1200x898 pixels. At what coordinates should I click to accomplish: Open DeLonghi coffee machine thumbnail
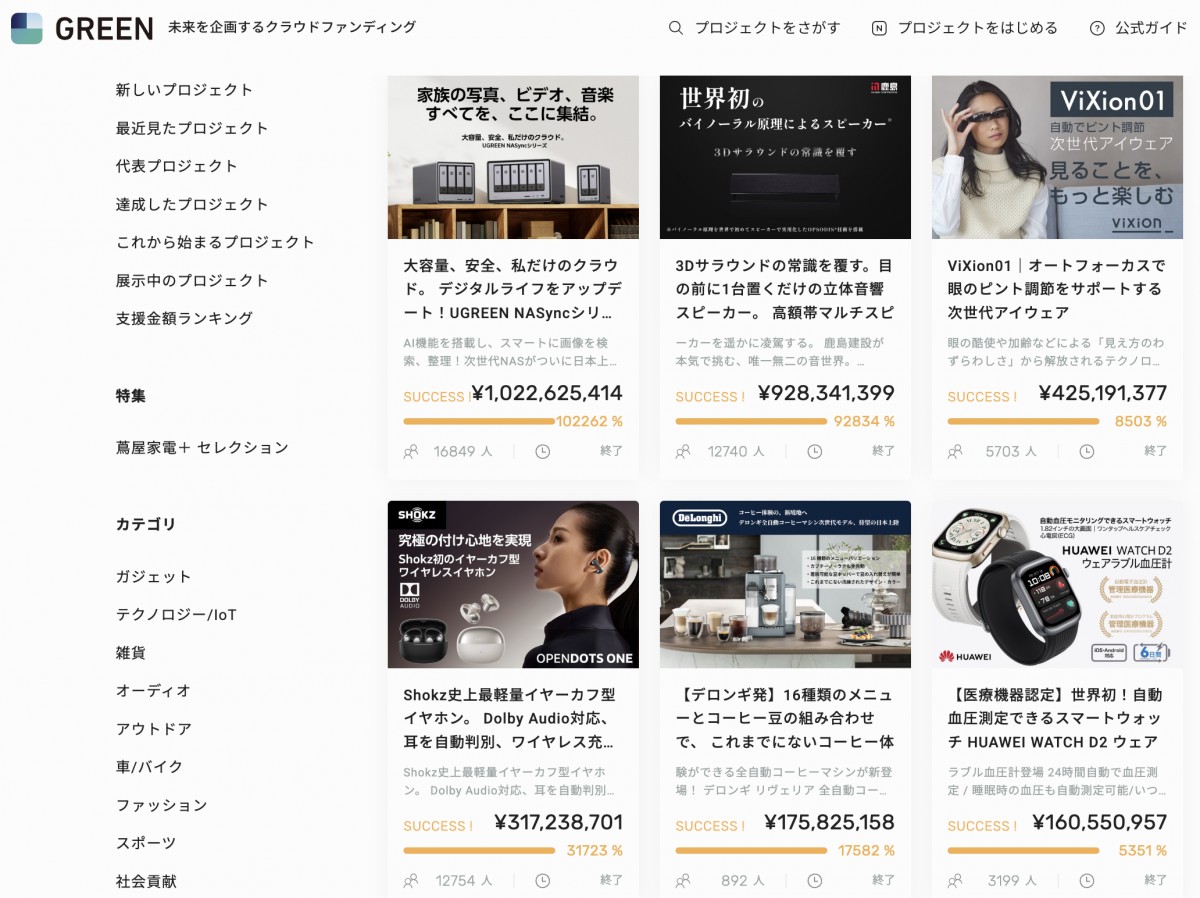tap(785, 585)
